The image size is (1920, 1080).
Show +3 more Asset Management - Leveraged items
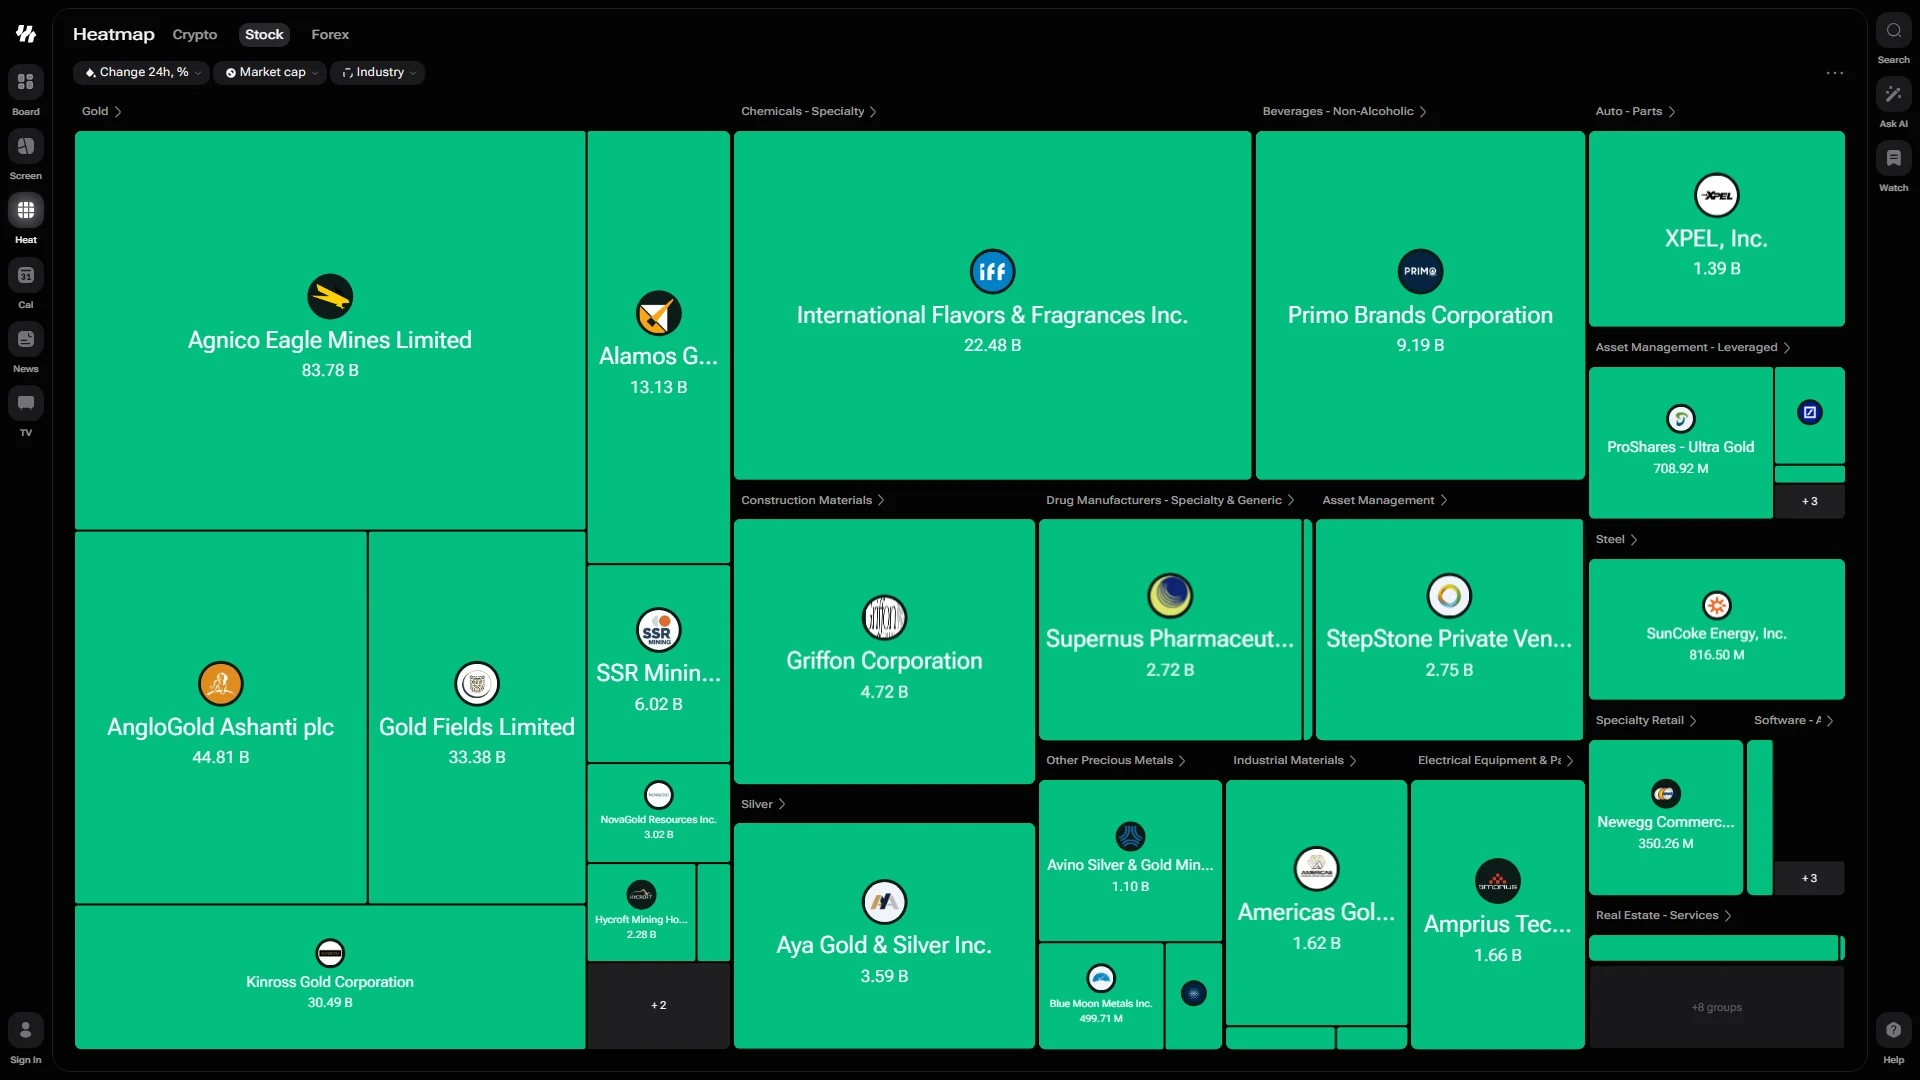[x=1810, y=502]
